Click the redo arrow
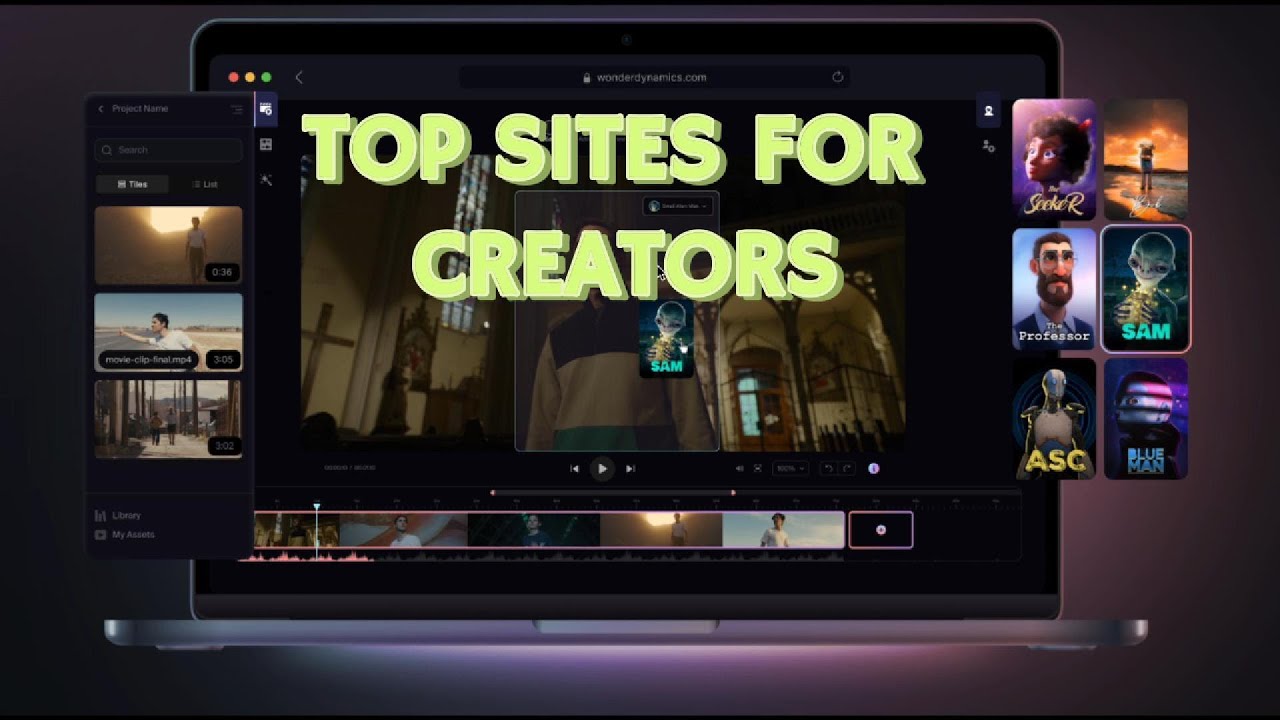1280x720 pixels. 847,468
